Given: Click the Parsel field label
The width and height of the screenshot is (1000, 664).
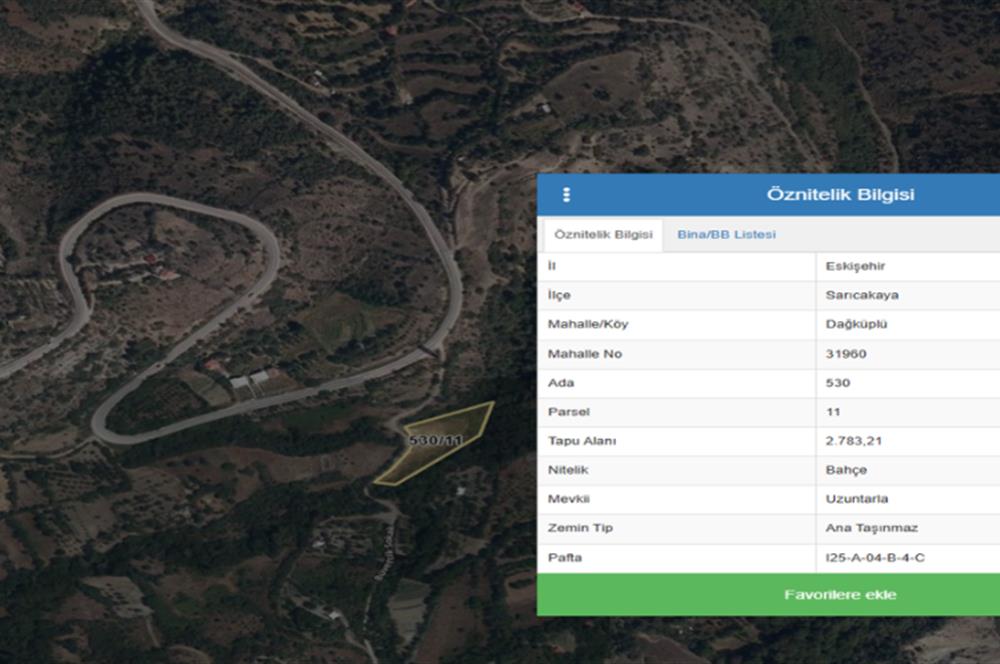Looking at the screenshot, I should 568,411.
